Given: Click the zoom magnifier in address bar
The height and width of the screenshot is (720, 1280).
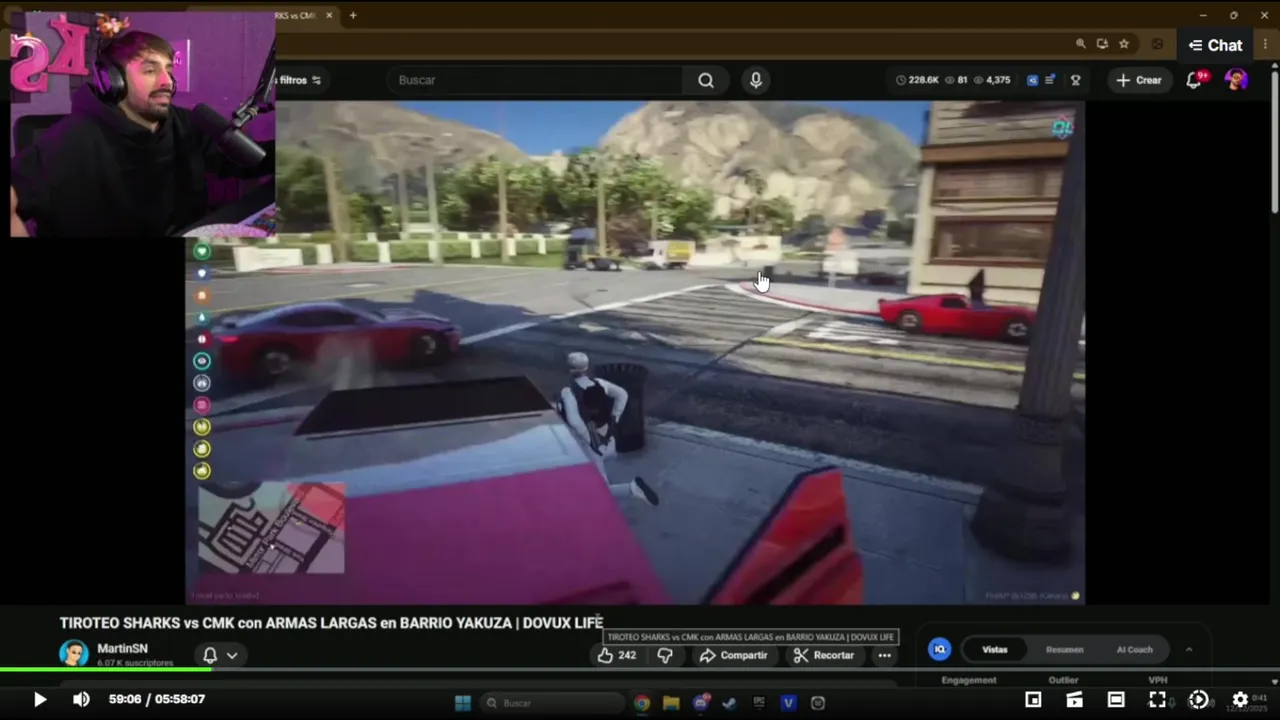Looking at the screenshot, I should (1080, 44).
